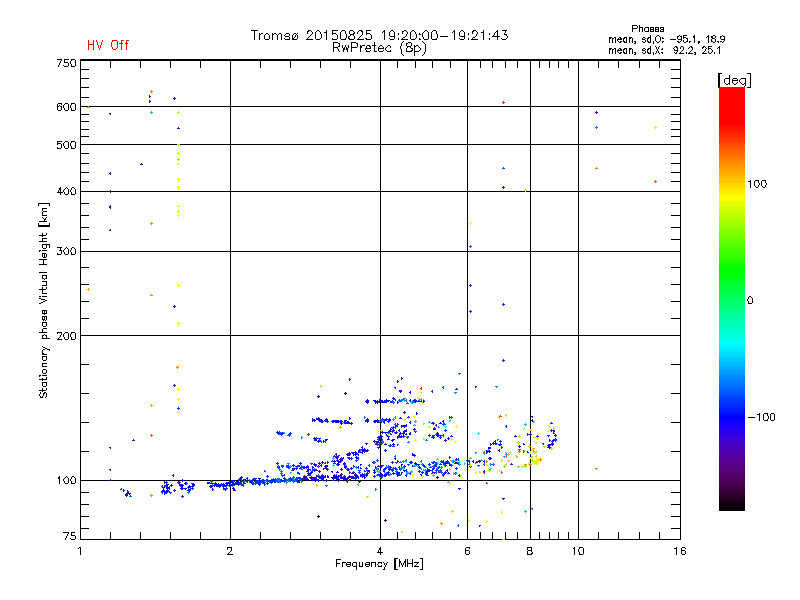Click the x-axis '16' tick label

pos(680,551)
